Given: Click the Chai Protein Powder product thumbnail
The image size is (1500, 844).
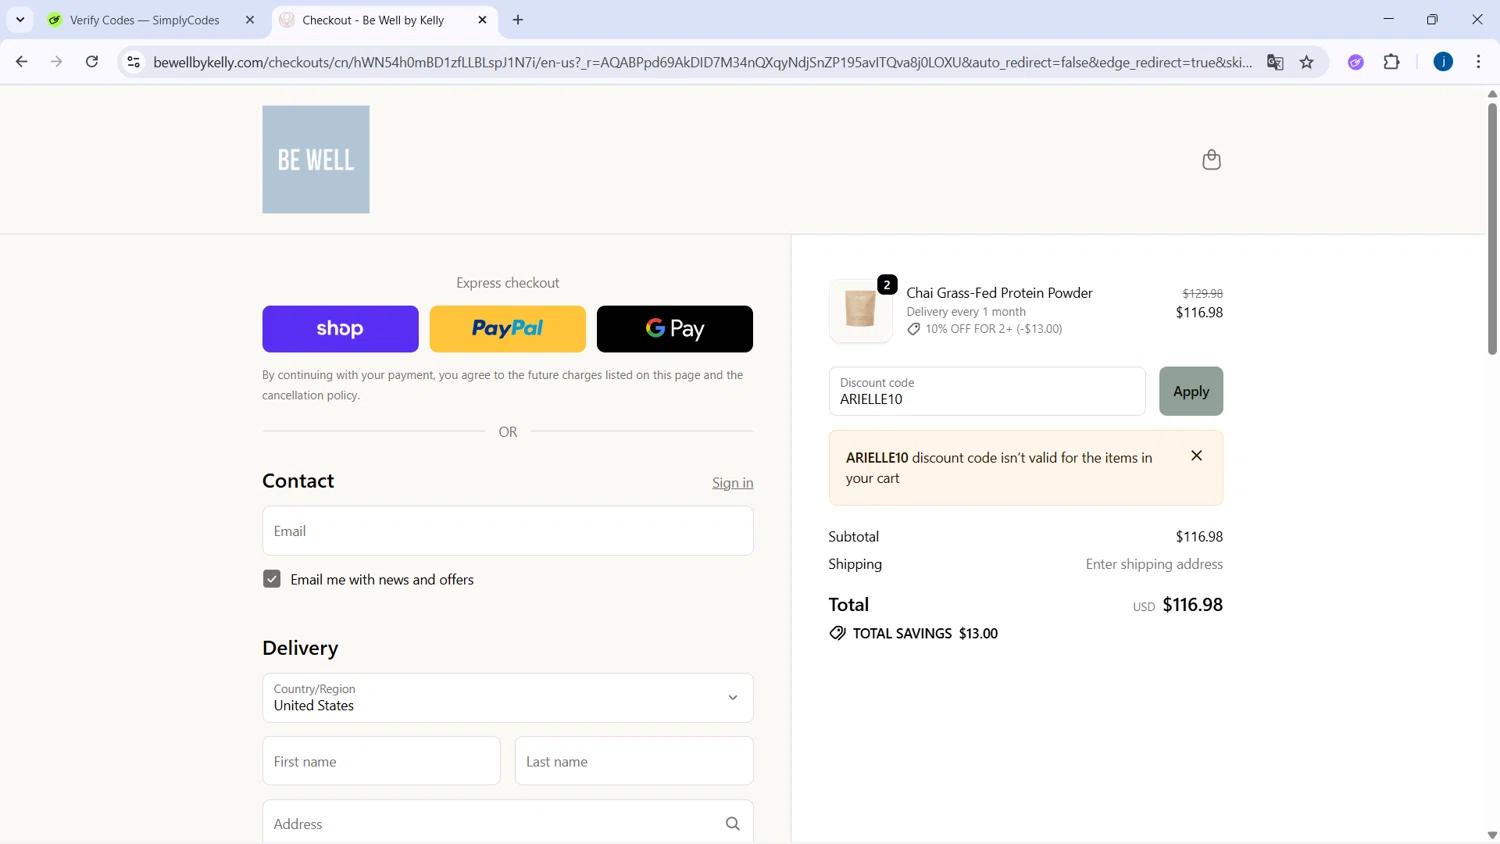Looking at the screenshot, I should [860, 311].
